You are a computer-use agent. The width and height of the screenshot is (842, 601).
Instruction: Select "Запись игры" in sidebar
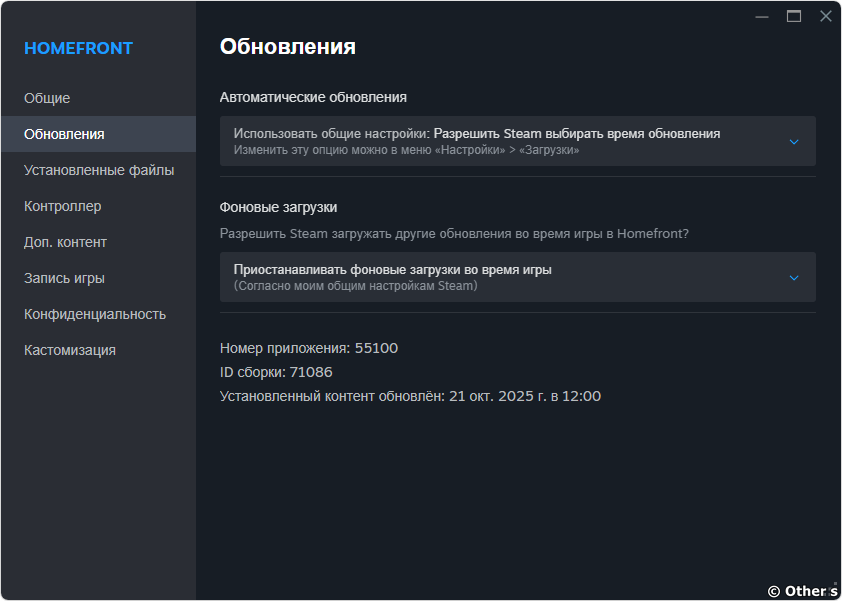[64, 278]
